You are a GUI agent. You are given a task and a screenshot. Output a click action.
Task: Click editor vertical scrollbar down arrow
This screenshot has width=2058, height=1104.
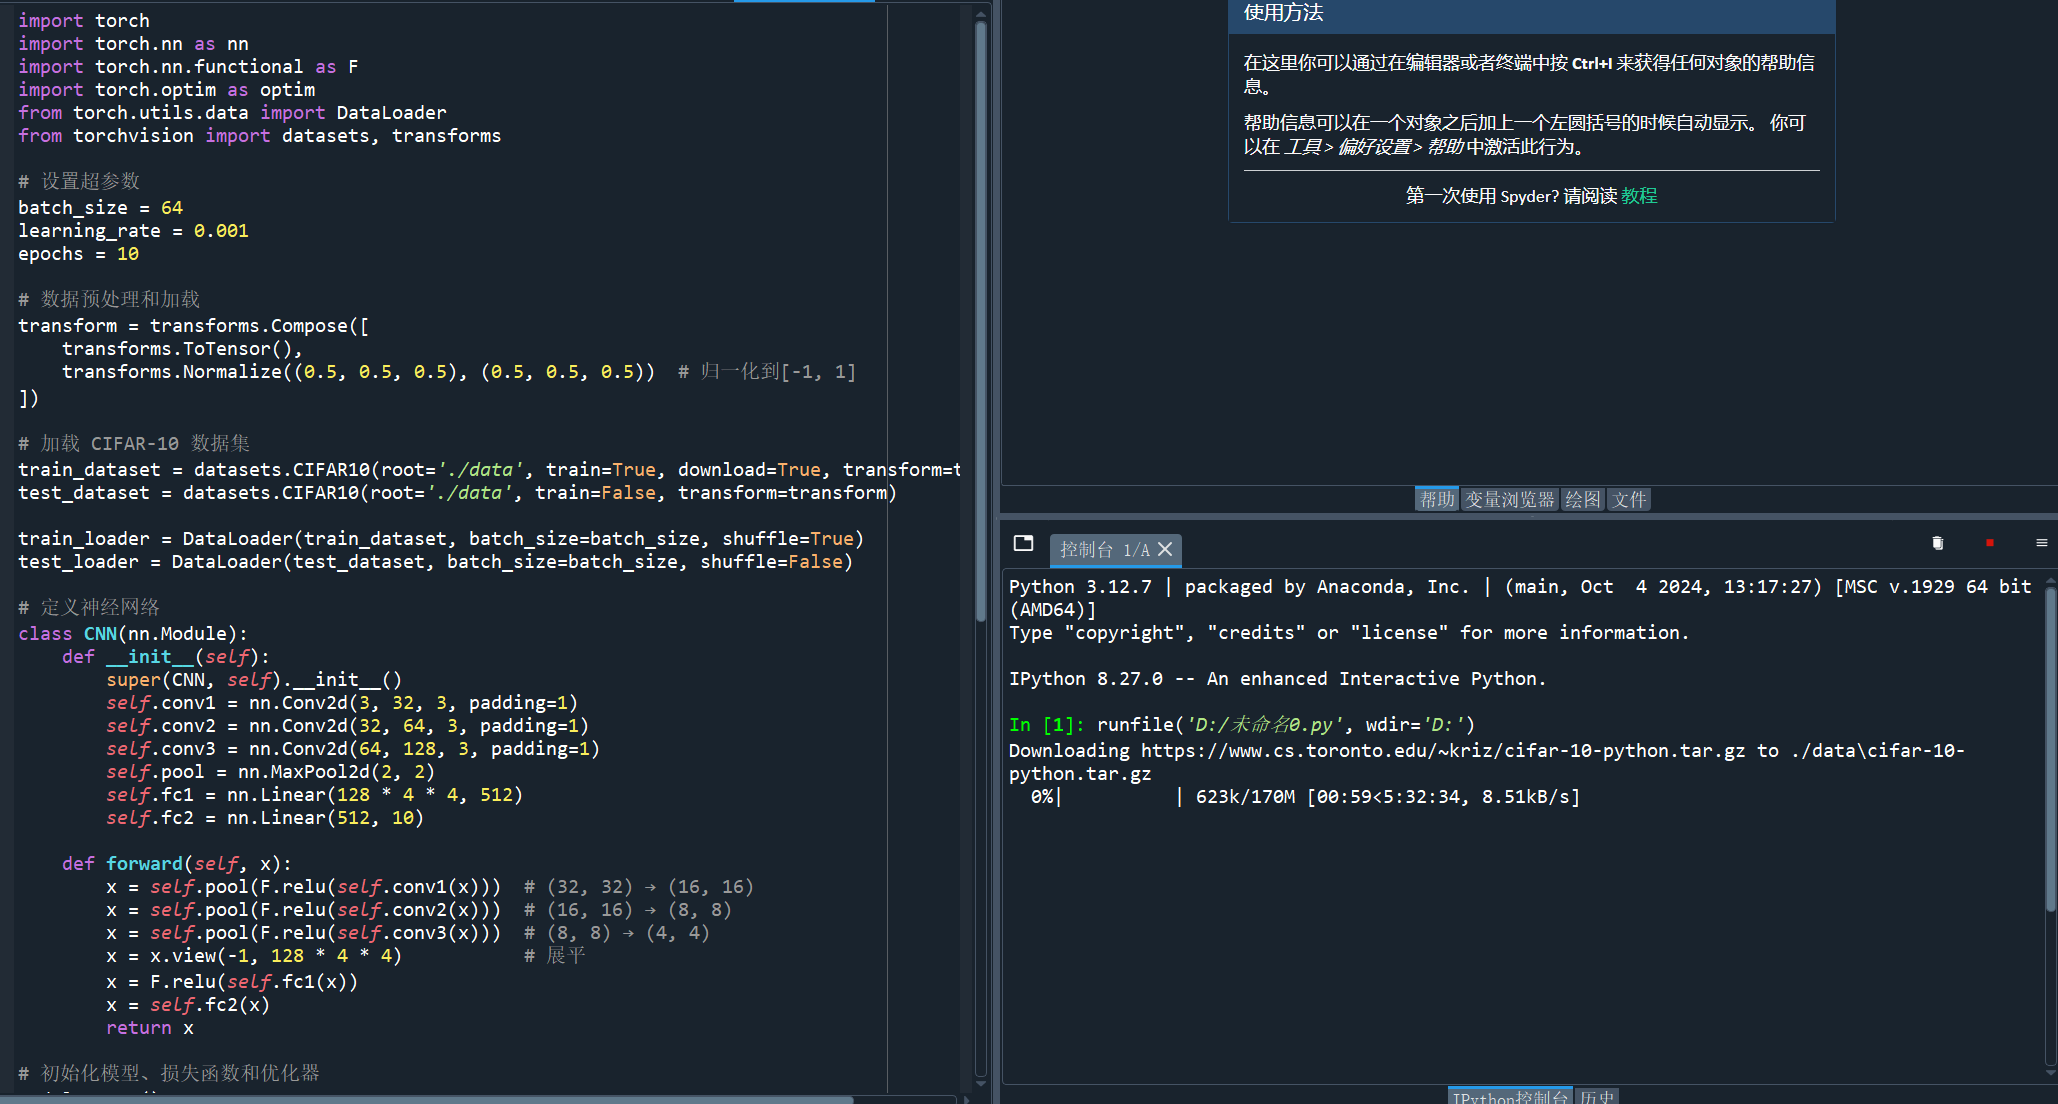(980, 1084)
